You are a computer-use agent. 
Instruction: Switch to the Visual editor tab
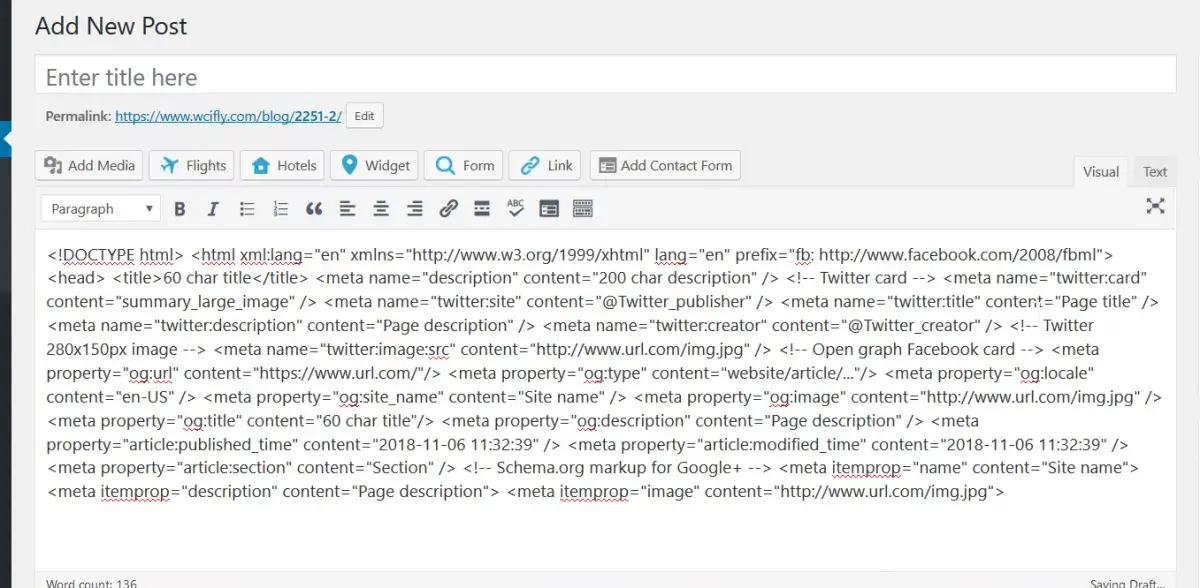[x=1101, y=172]
